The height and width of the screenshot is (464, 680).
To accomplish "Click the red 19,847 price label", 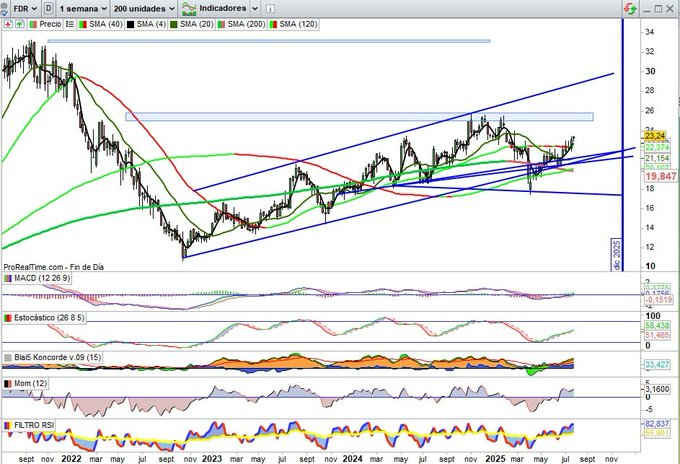I will 660,176.
